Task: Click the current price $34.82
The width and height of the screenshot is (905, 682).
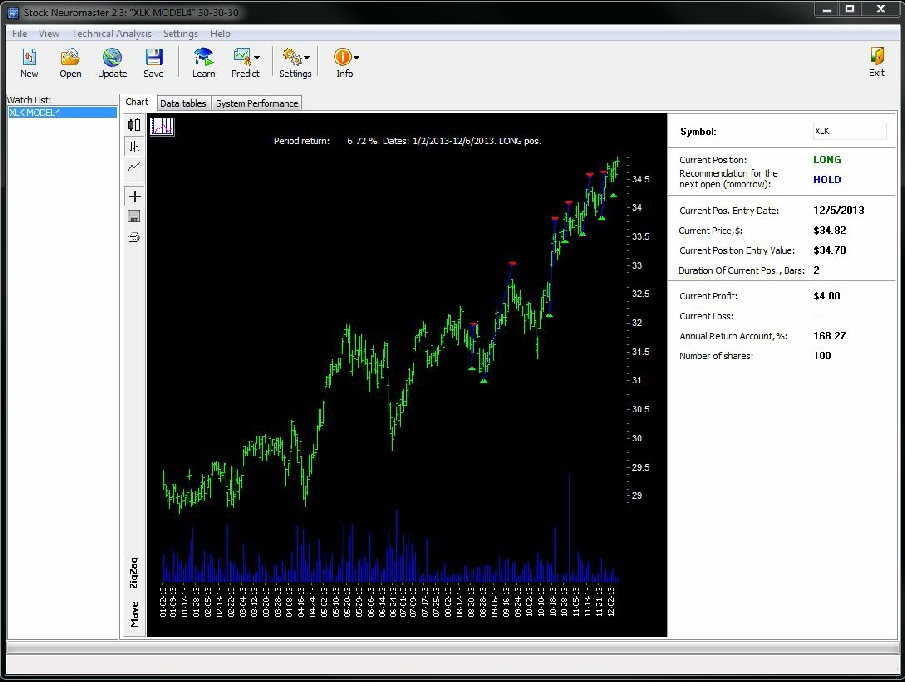Action: (829, 230)
